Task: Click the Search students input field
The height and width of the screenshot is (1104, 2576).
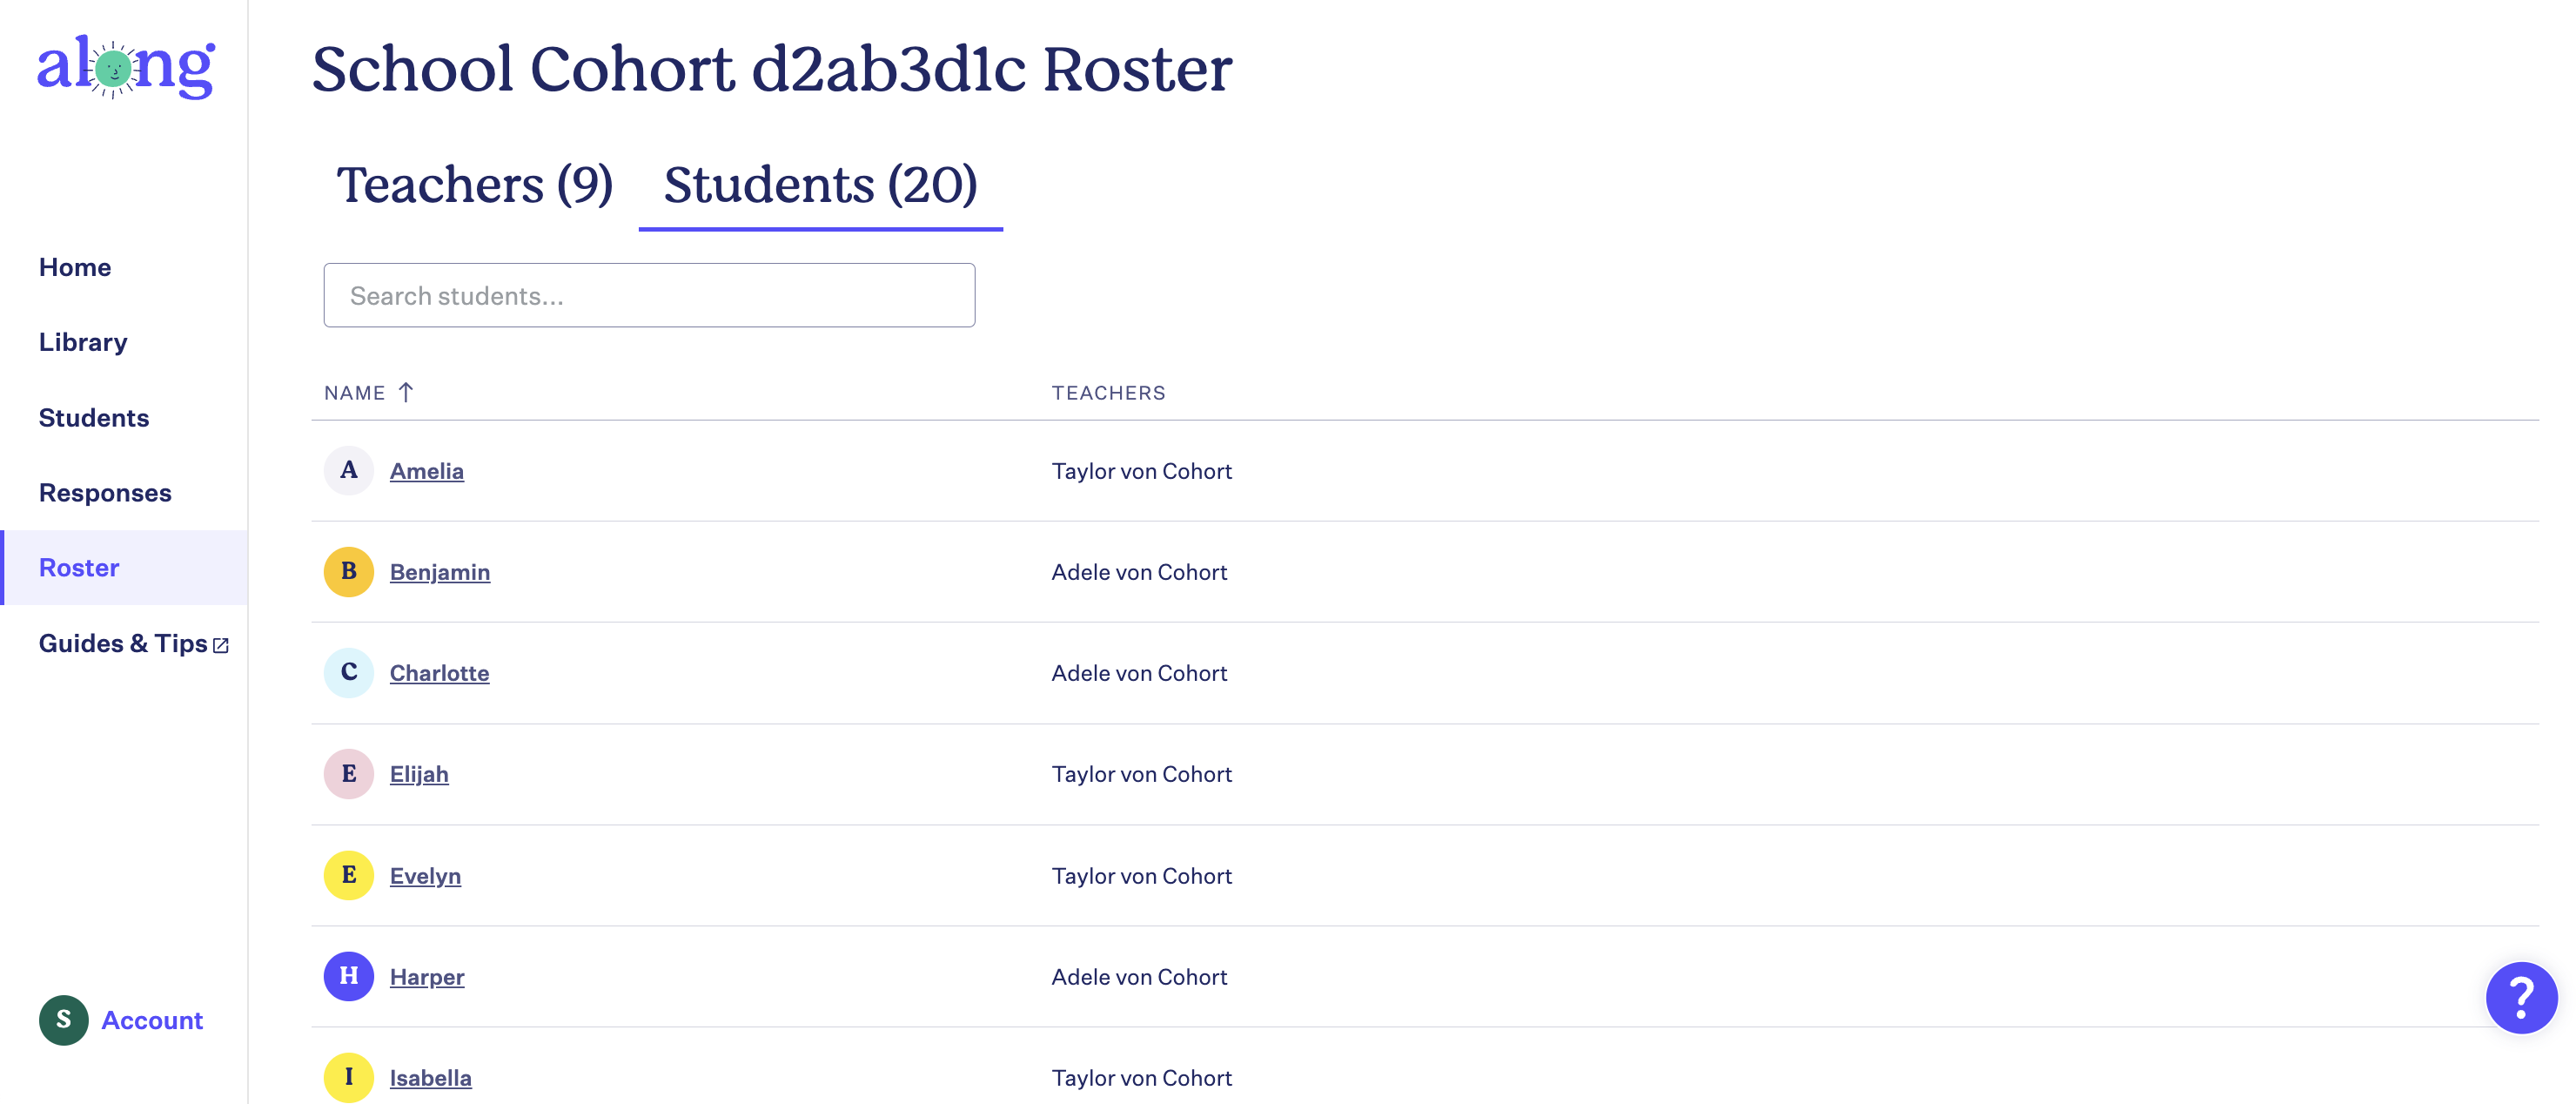Action: pos(649,295)
